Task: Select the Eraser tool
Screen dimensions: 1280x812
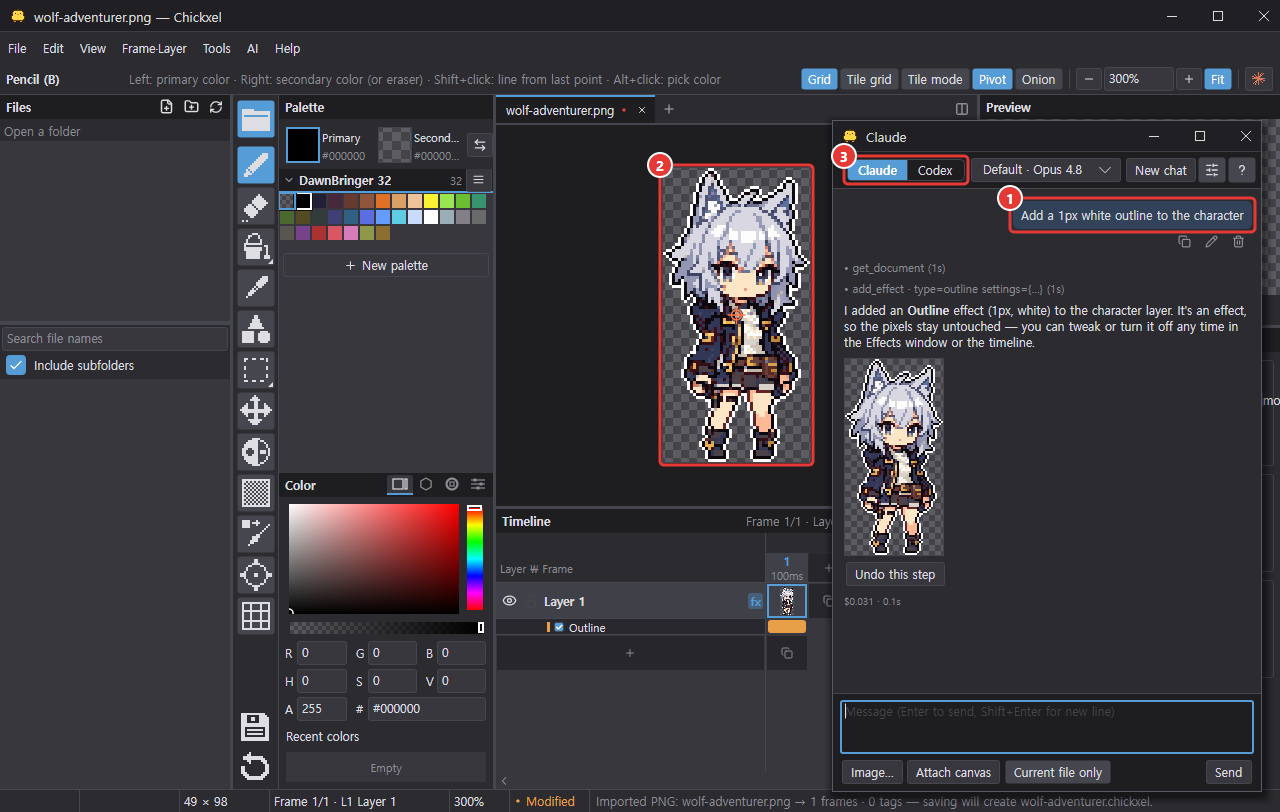Action: (x=256, y=207)
